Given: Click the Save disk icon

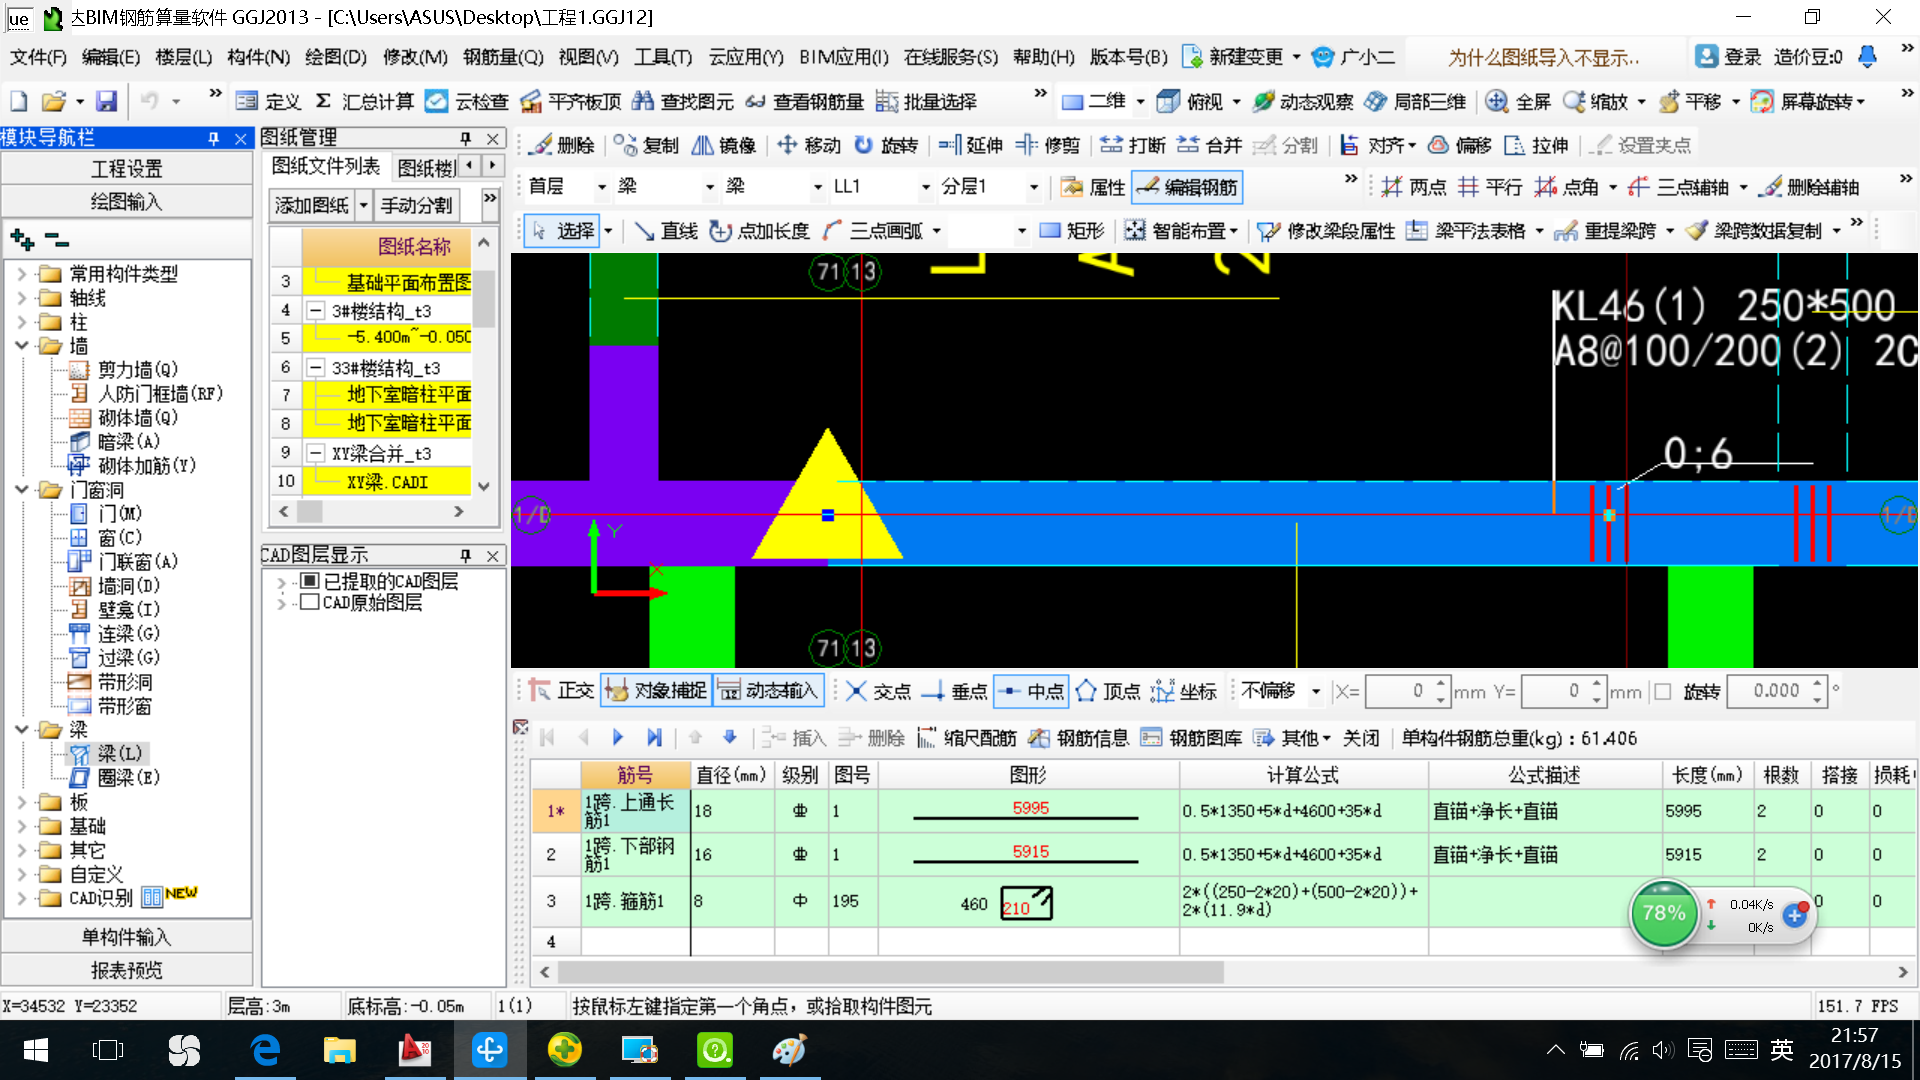Looking at the screenshot, I should [106, 101].
